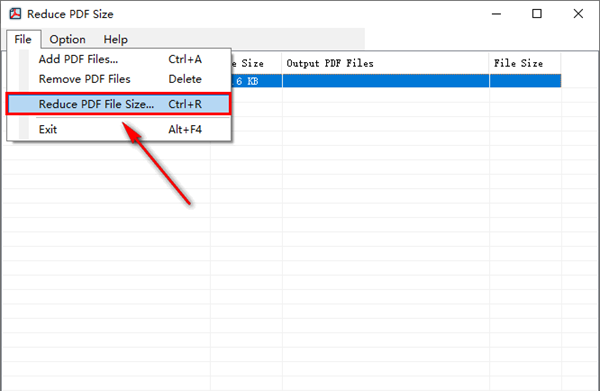Choose Remove PDF Files menu entry
This screenshot has width=600, height=391.
click(x=119, y=79)
